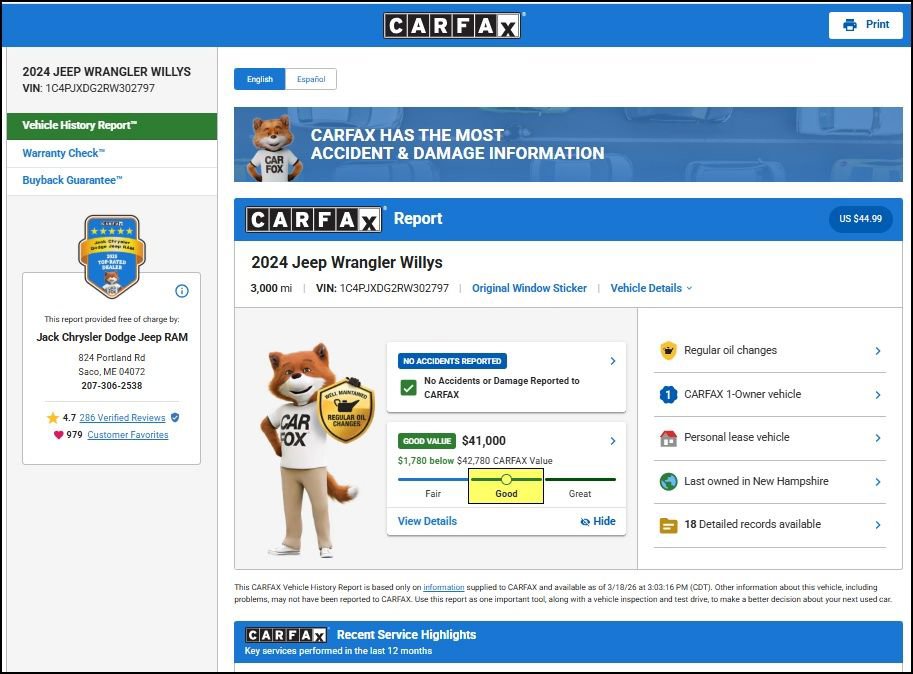Image resolution: width=913 pixels, height=674 pixels.
Task: Click the CARFAX logo in the header
Action: point(453,26)
